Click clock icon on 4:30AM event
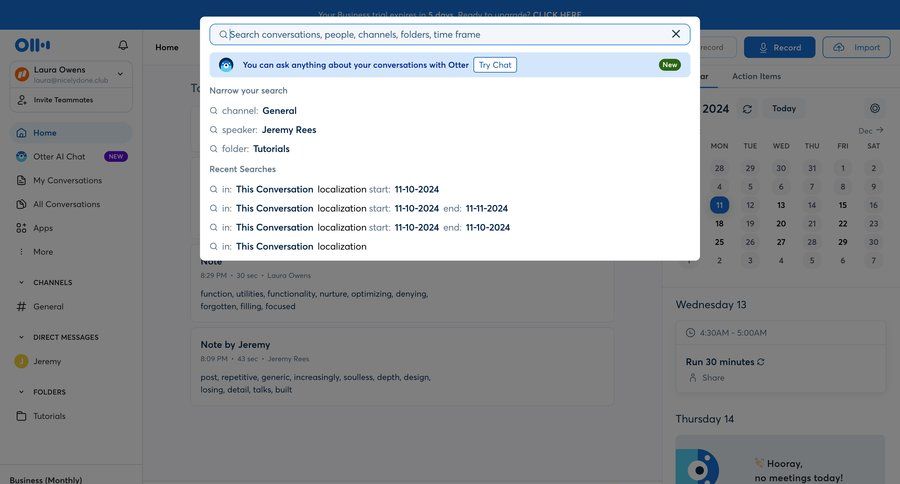900x484 pixels. [x=690, y=332]
